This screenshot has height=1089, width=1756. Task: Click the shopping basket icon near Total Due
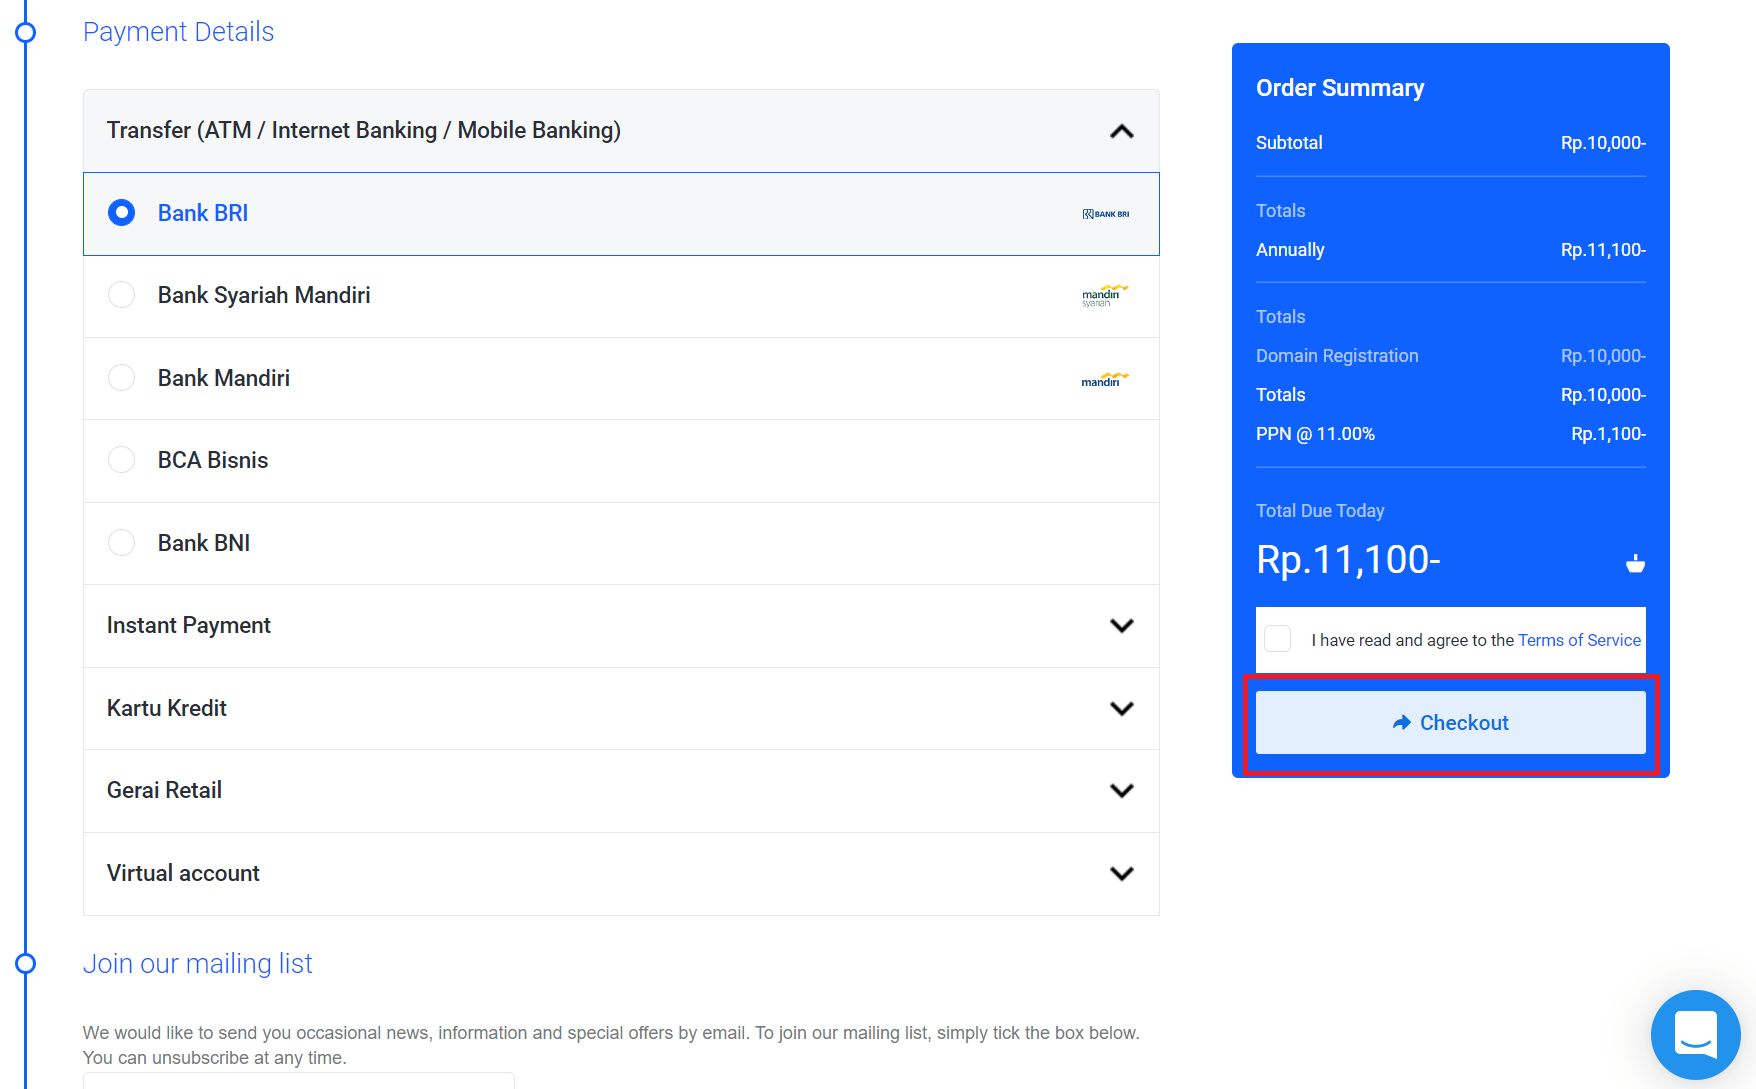click(x=1635, y=562)
